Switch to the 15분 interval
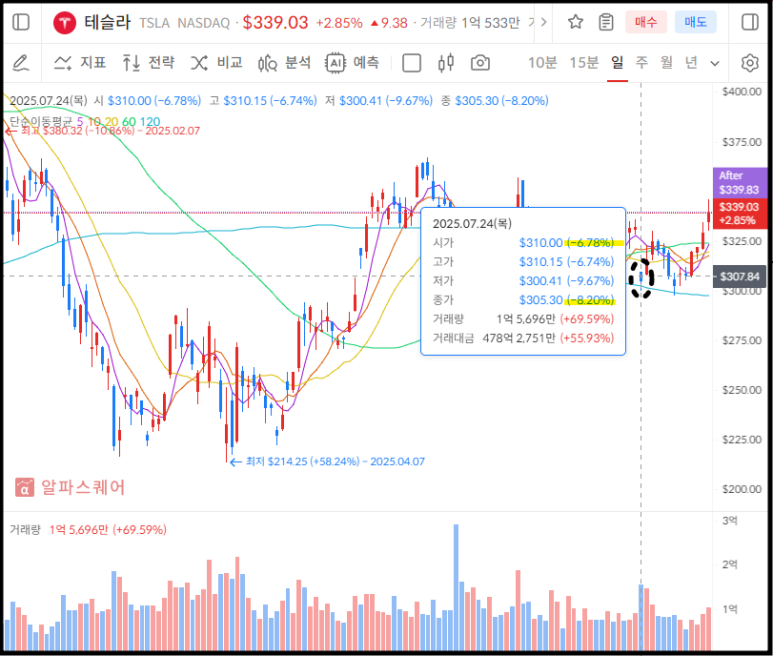The width and height of the screenshot is (773, 656). [x=584, y=63]
